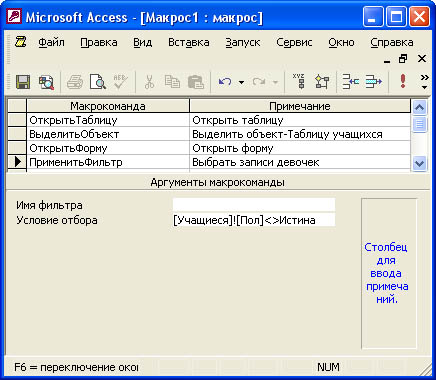Click the row selector of ОткрытьТаблицу row

17,120
